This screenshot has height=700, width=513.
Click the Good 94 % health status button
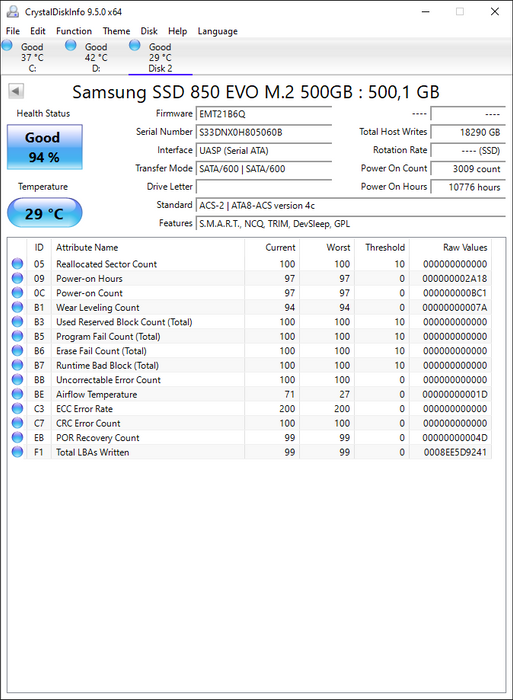(45, 147)
